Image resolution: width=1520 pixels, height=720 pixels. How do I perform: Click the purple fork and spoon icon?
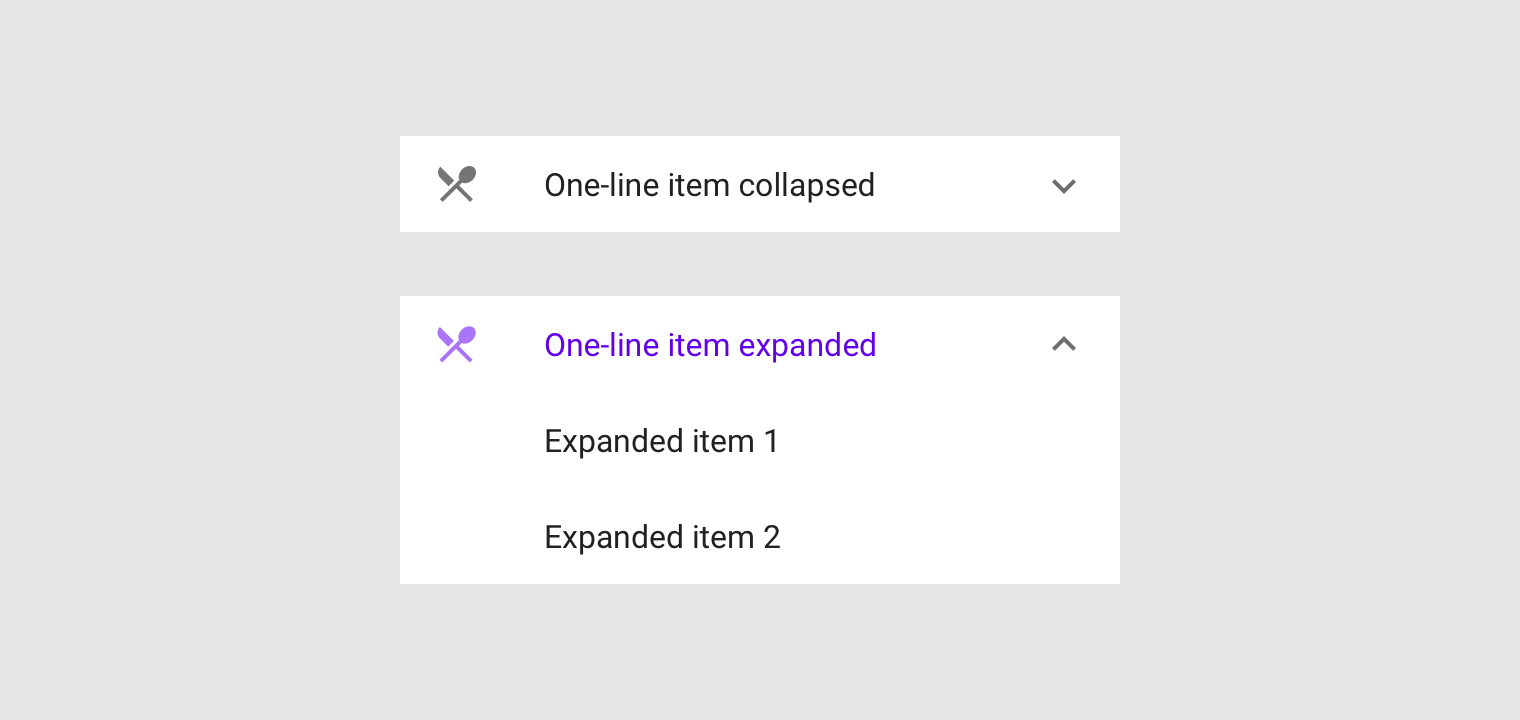[x=457, y=344]
